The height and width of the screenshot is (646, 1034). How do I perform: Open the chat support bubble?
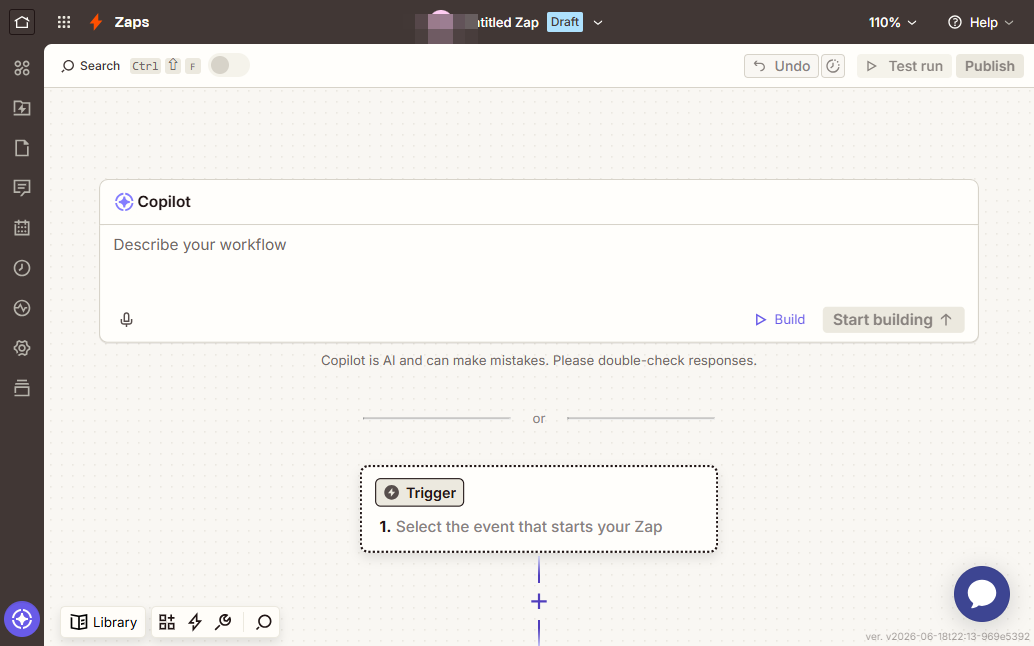click(x=981, y=594)
